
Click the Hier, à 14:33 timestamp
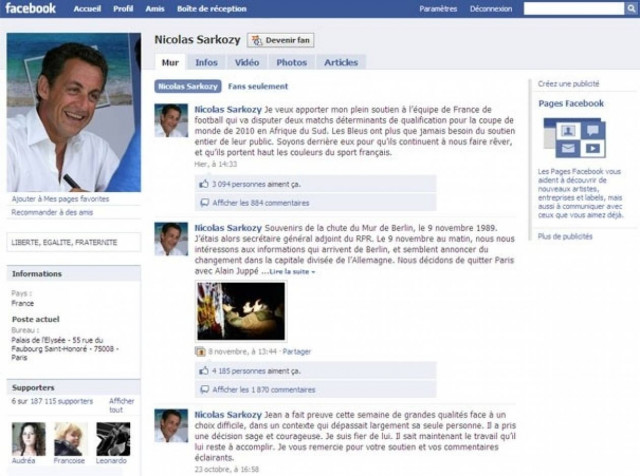click(216, 164)
